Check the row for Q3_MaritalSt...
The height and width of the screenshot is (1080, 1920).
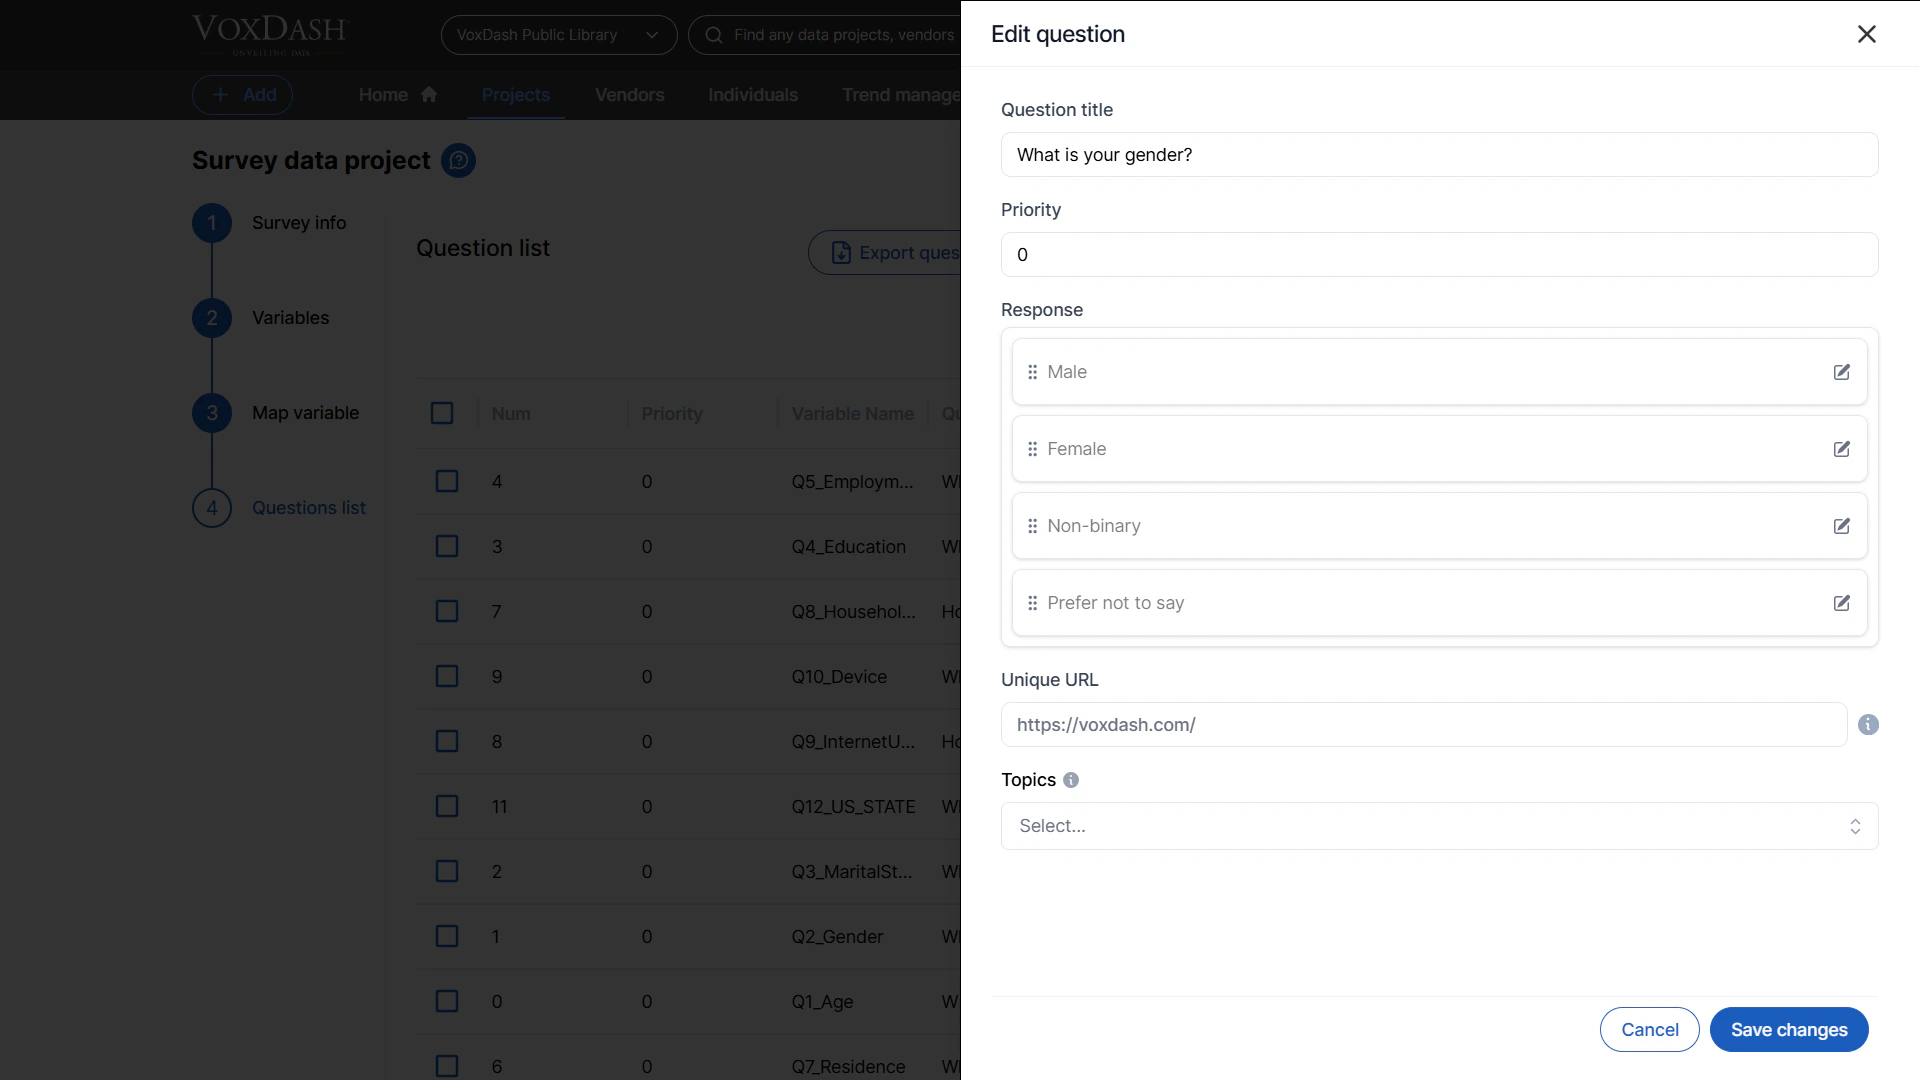447,871
